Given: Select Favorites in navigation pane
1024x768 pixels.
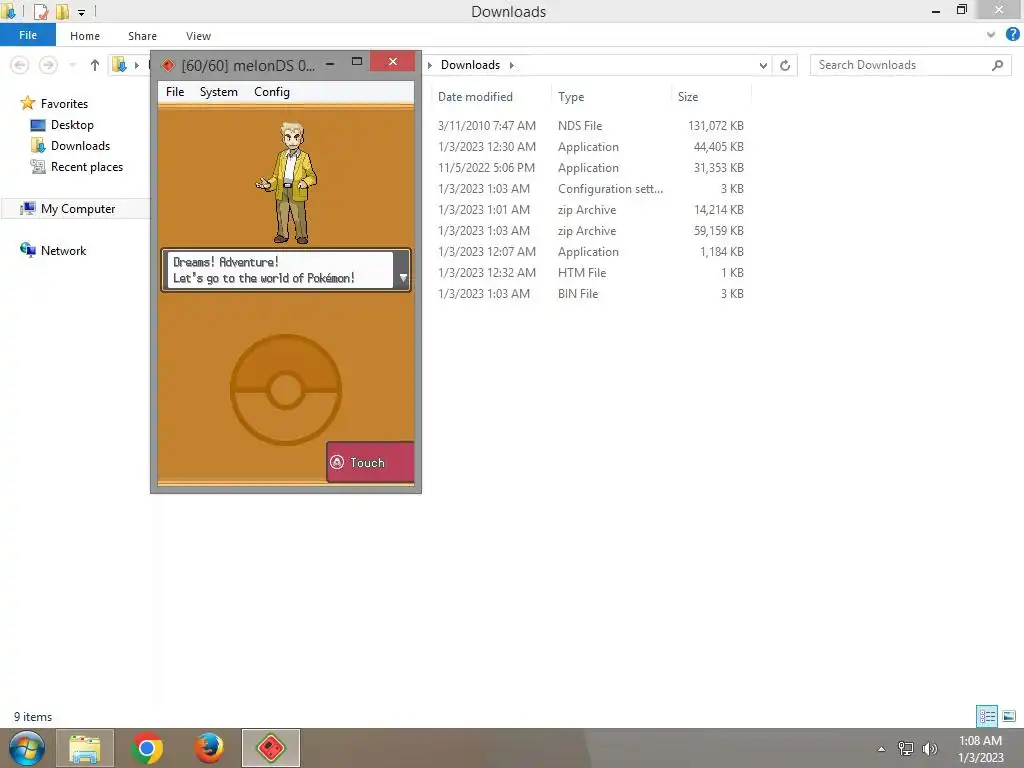Looking at the screenshot, I should point(64,103).
